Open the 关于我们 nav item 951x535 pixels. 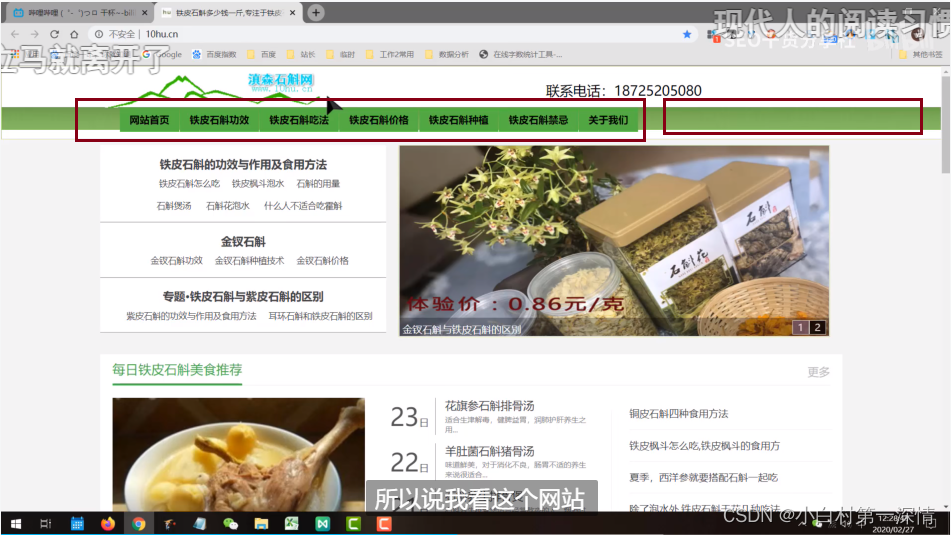pyautogui.click(x=608, y=120)
